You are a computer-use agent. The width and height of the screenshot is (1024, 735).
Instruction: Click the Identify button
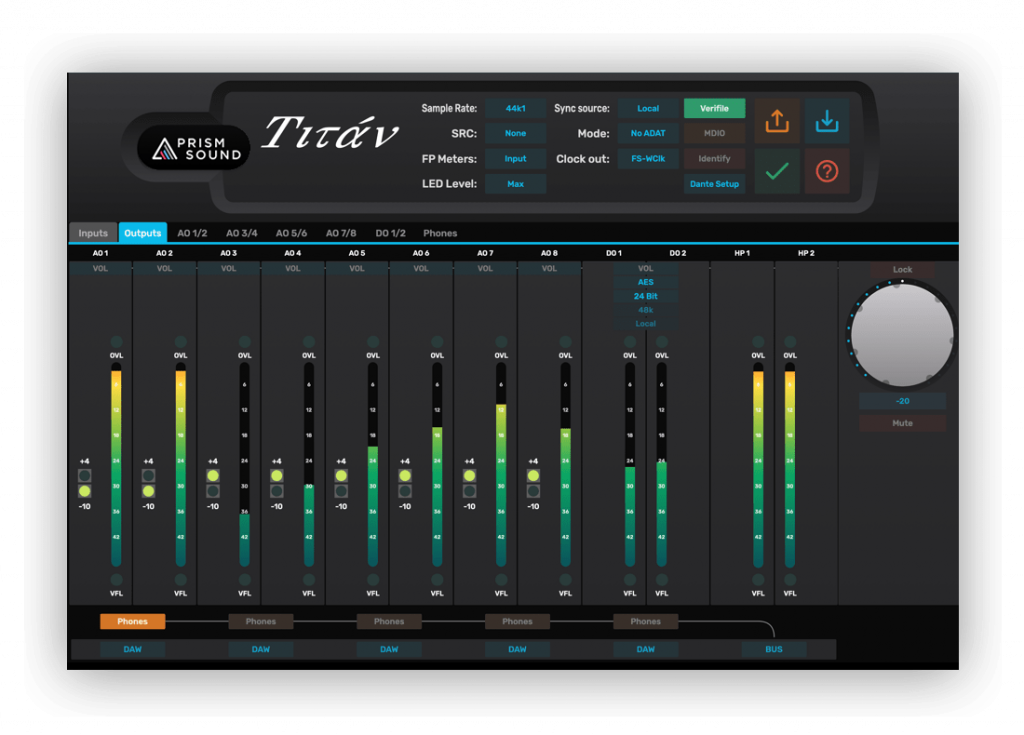714,158
